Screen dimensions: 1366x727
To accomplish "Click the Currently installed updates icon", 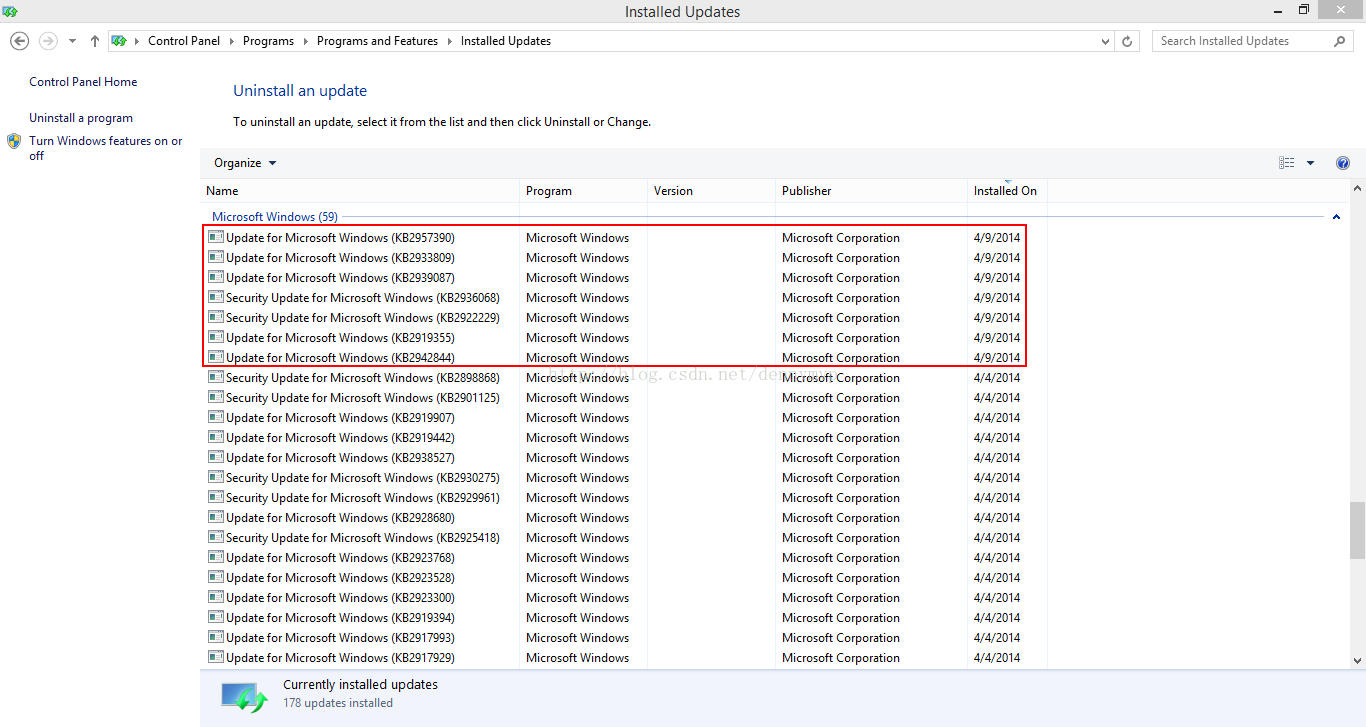I will coord(245,697).
